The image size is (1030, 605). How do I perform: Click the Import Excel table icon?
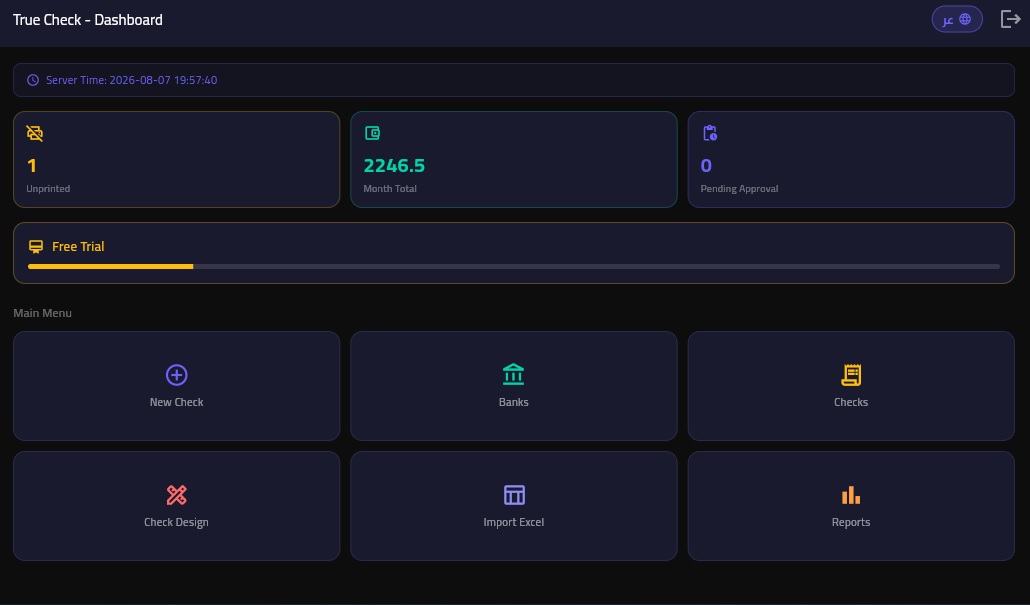514,495
